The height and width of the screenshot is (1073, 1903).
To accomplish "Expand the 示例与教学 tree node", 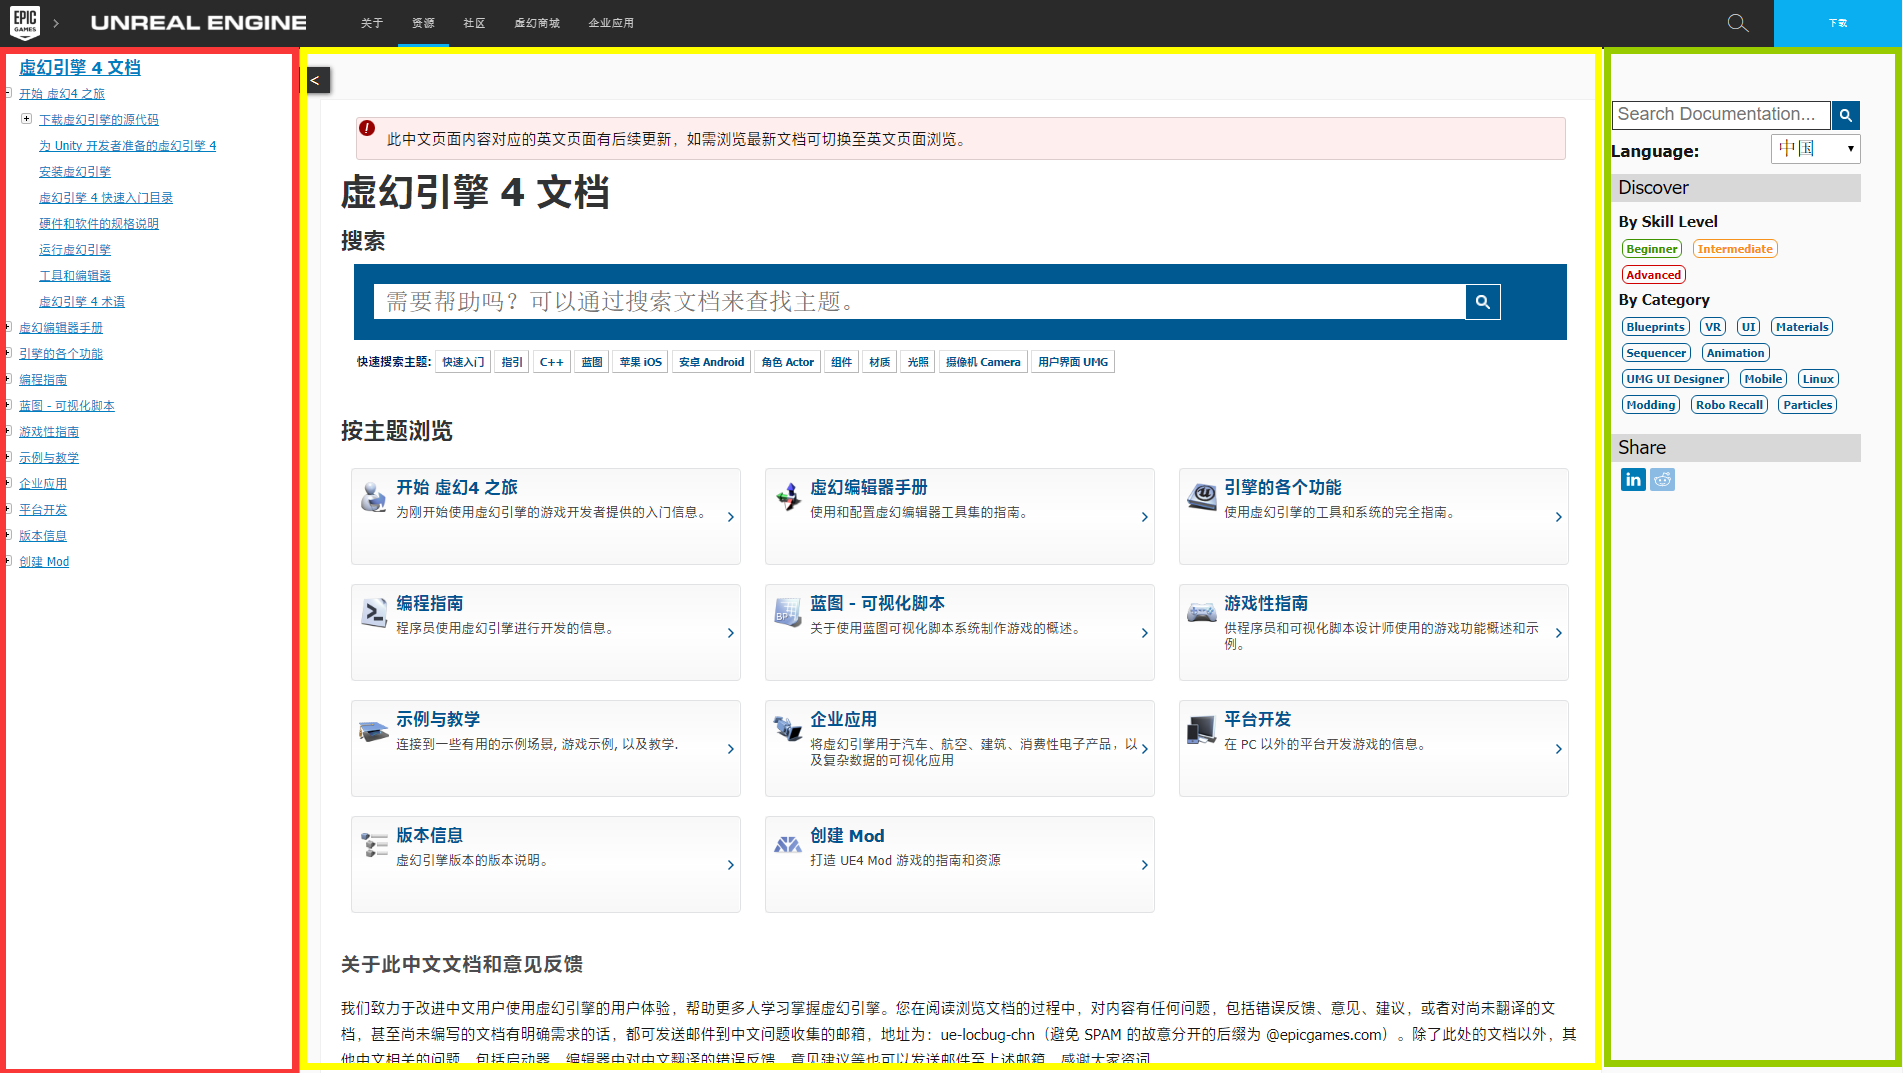I will tap(8, 457).
